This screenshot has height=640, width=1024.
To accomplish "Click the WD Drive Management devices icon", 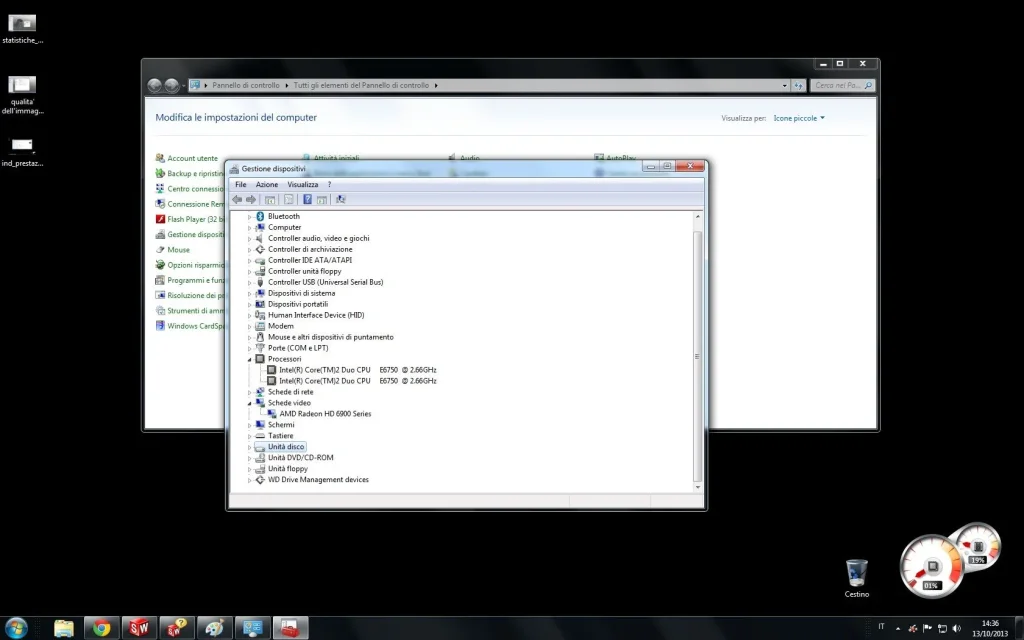I will pos(260,479).
